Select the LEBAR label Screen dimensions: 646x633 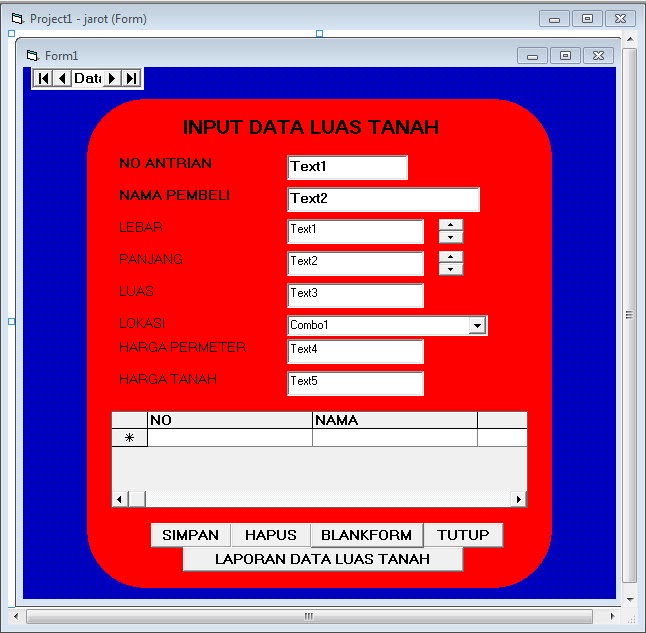(141, 227)
